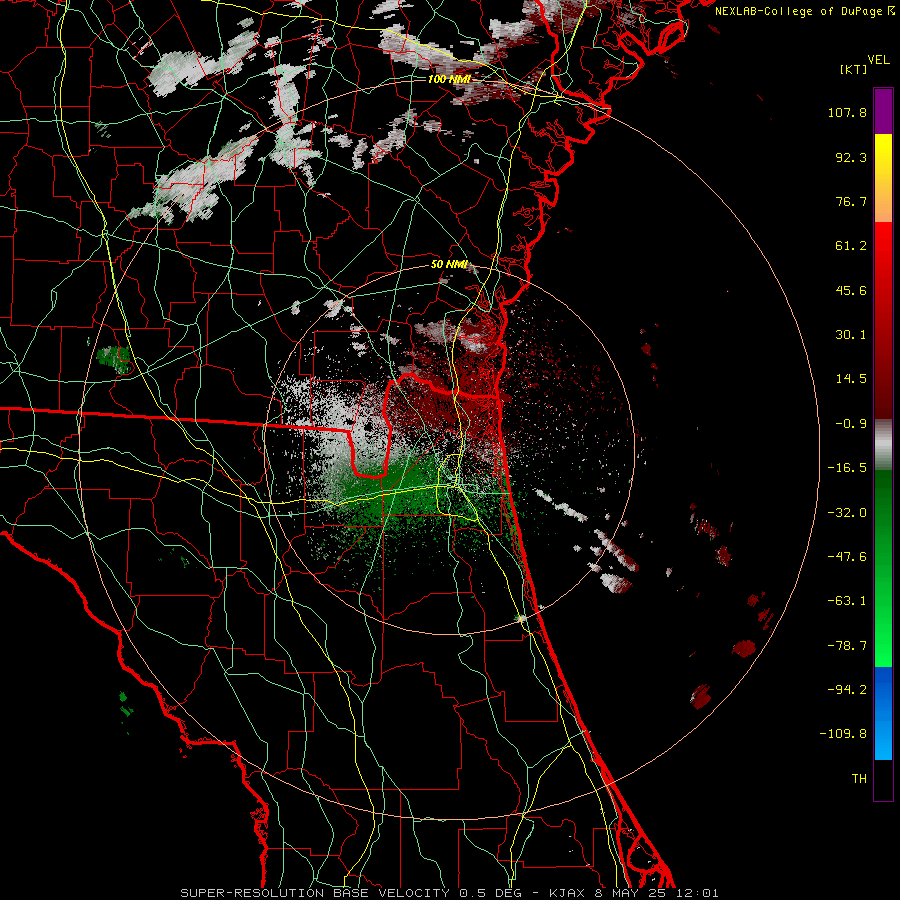Click the -32.0 legend value

coord(847,513)
